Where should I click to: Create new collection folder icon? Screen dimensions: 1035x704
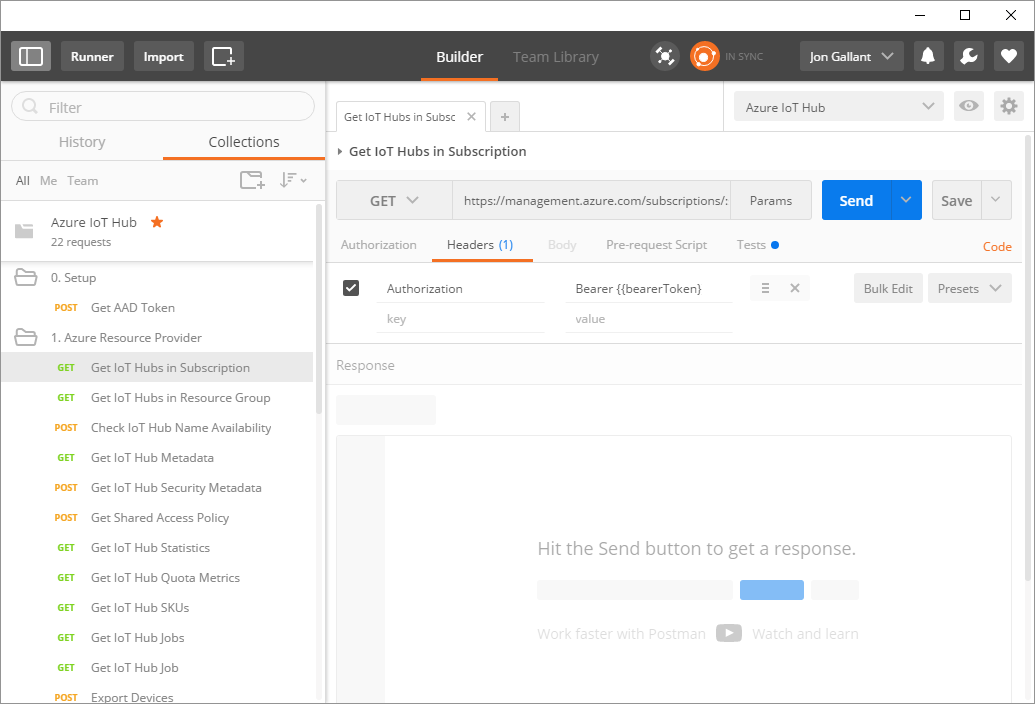[252, 180]
